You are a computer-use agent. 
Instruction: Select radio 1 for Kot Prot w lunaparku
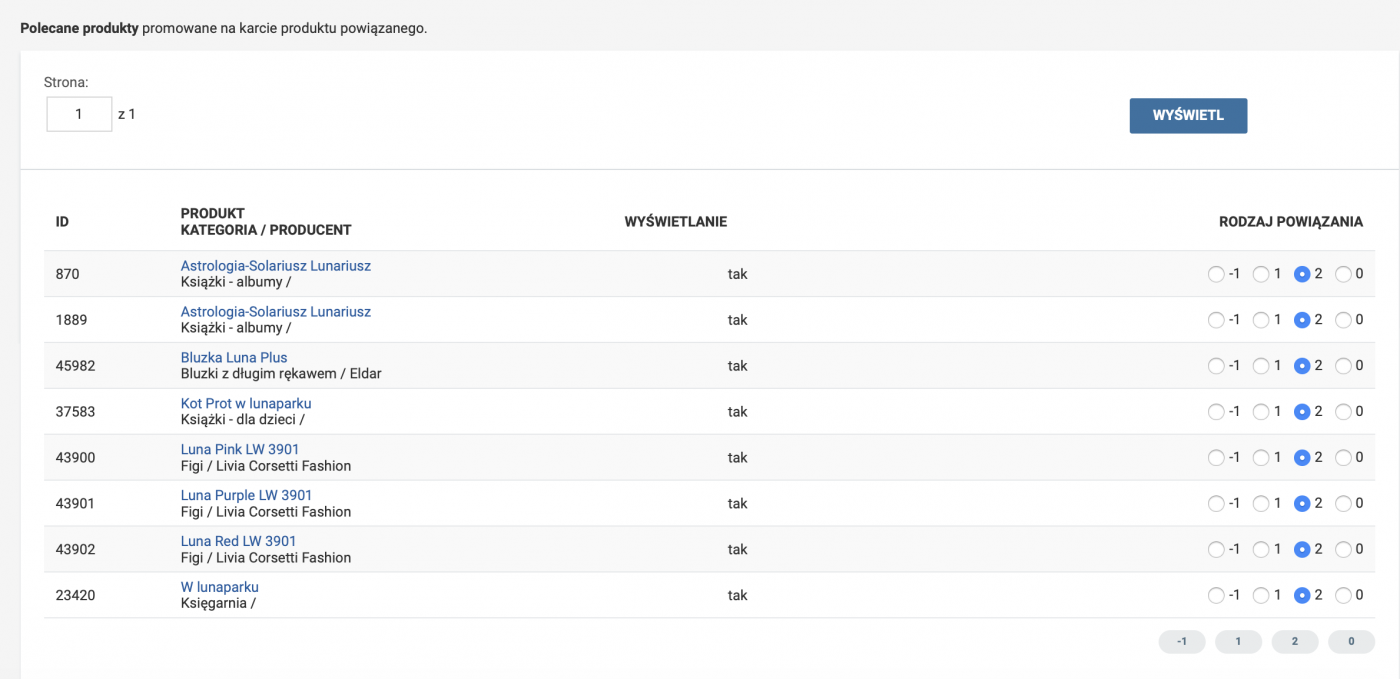[1261, 412]
